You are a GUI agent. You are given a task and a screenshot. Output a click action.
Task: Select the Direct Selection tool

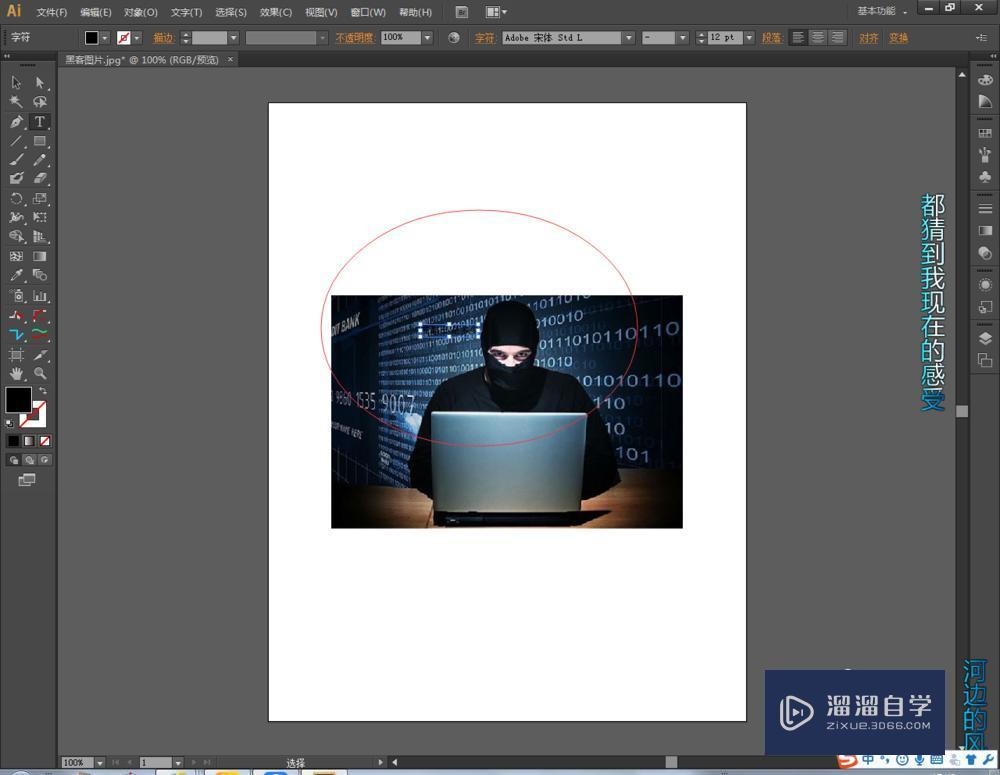point(40,83)
